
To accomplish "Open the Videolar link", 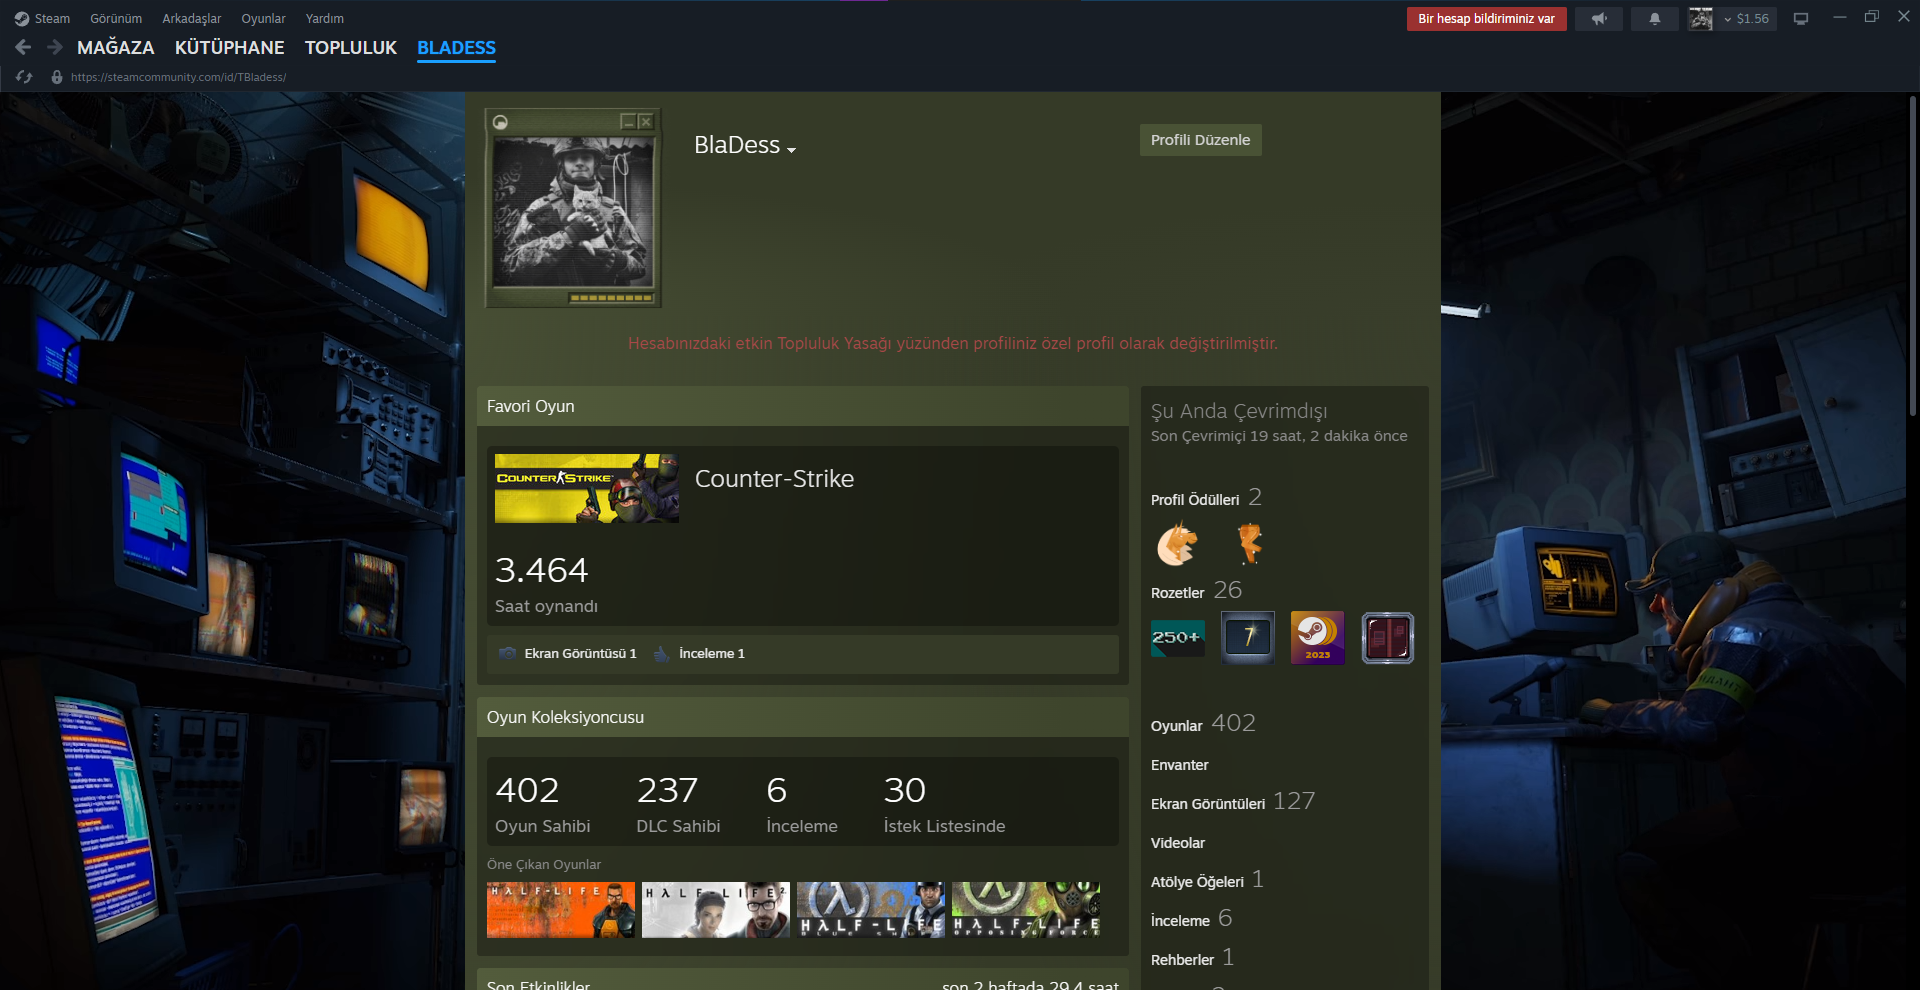I will pos(1178,843).
